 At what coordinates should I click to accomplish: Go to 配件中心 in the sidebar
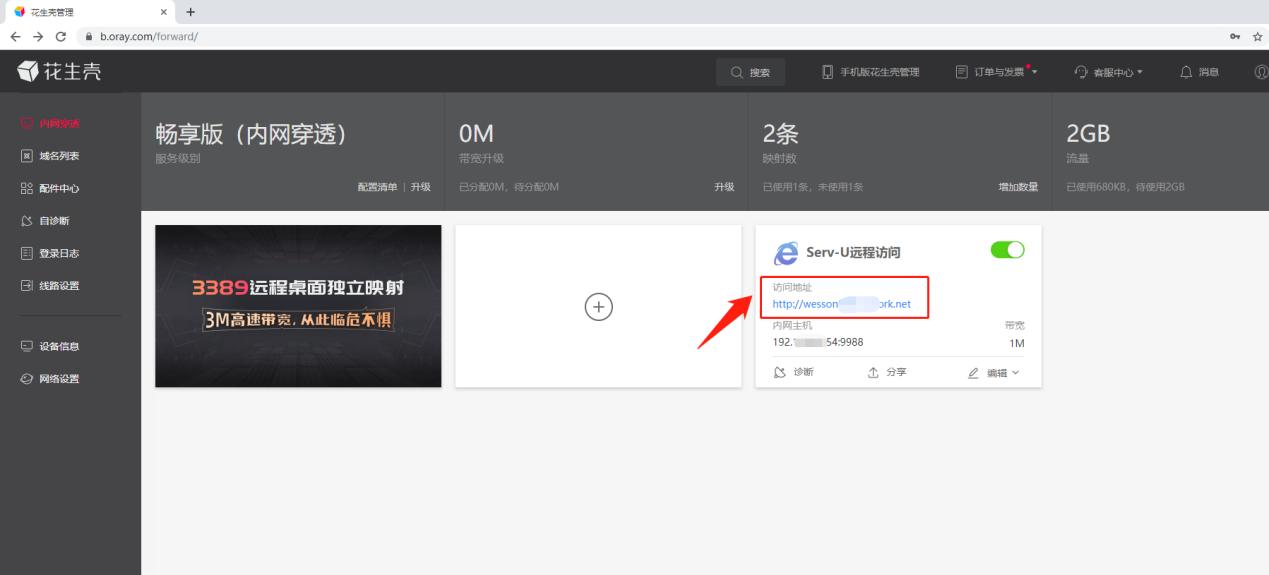(50, 188)
